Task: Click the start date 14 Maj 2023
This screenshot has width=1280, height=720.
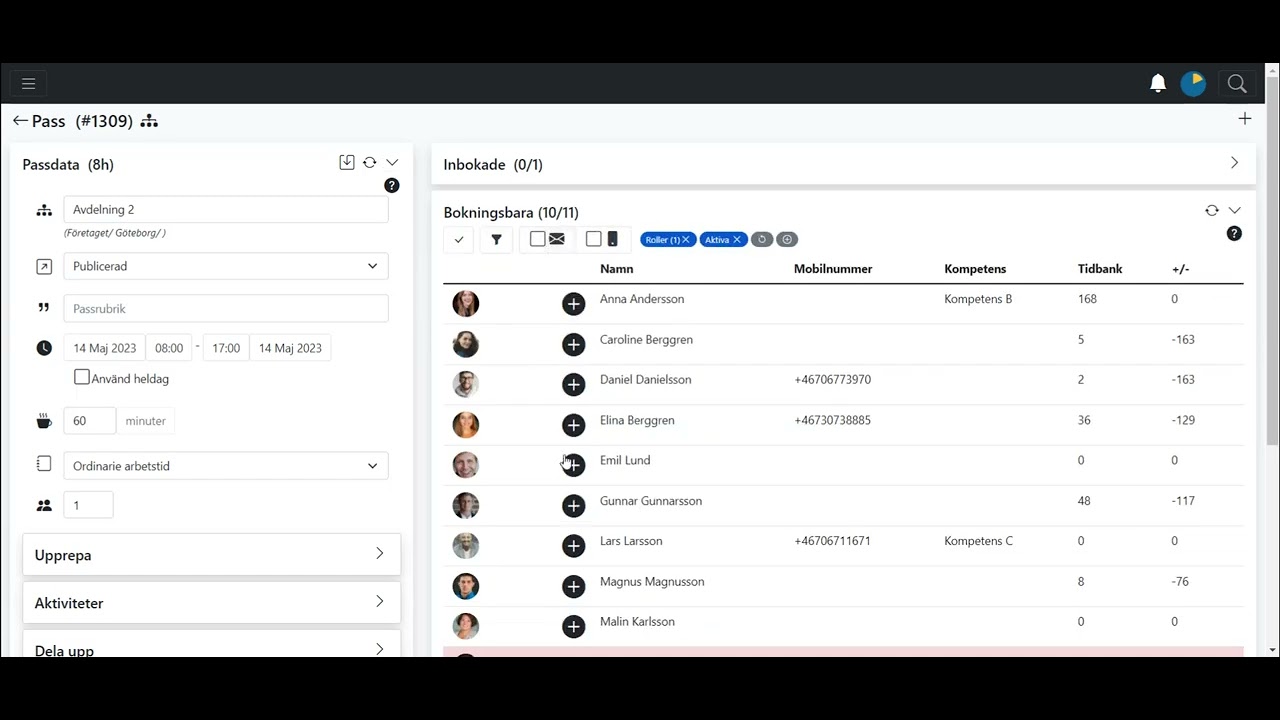Action: [x=104, y=348]
